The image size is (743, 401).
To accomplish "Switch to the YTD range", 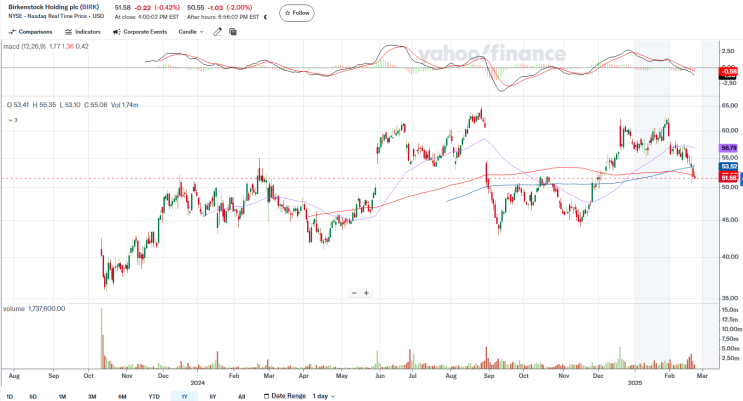I will pos(154,396).
